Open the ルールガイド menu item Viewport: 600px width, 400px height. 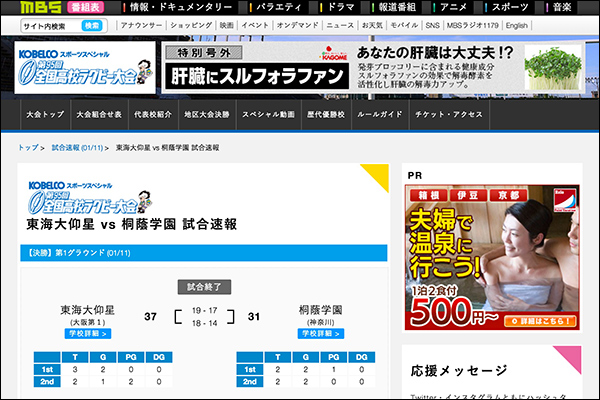point(379,114)
